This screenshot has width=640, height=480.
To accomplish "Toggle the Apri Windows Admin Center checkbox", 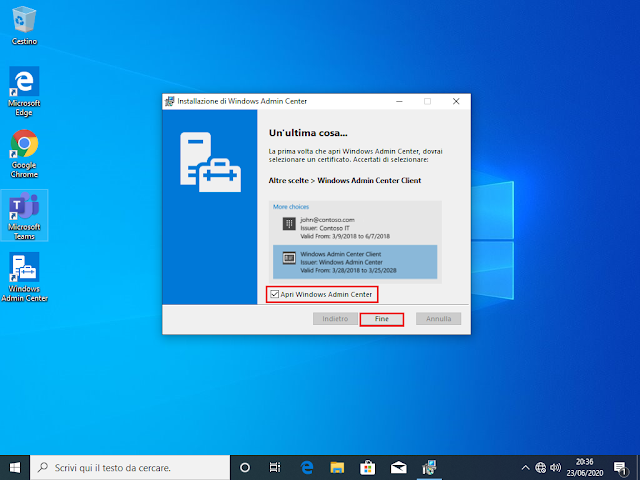I will point(275,294).
